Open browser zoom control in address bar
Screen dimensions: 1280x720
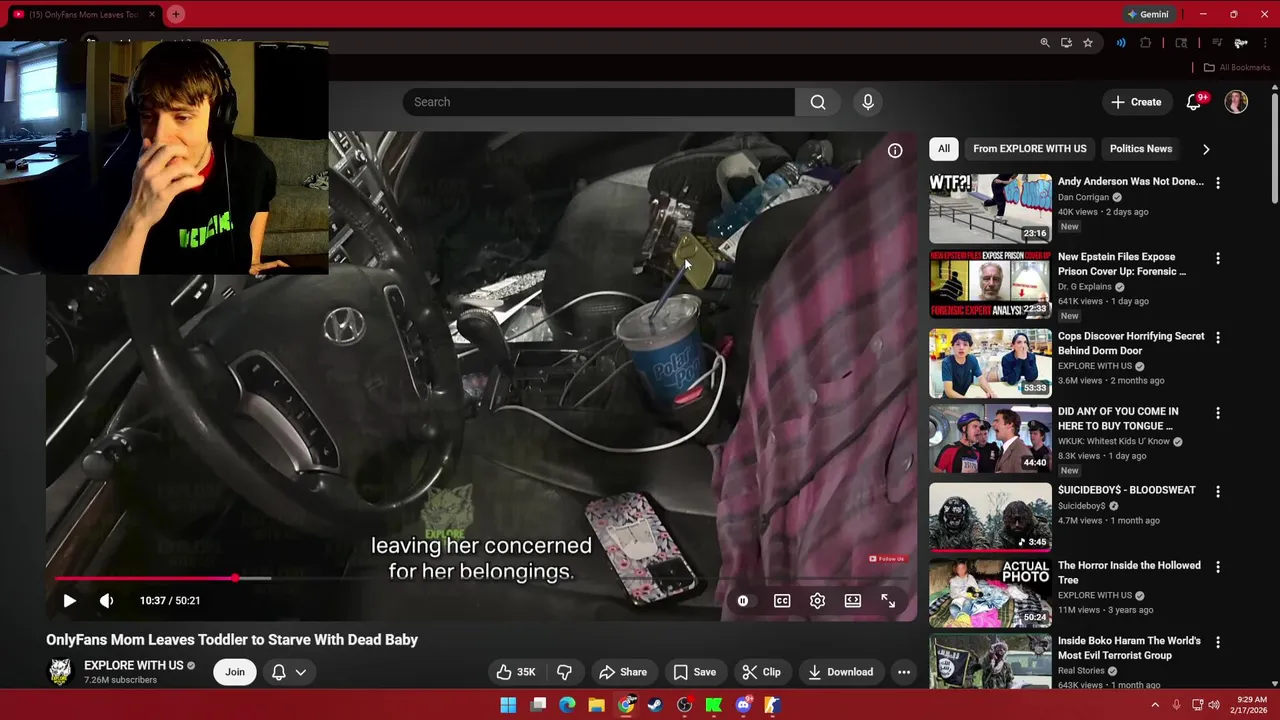[1045, 43]
